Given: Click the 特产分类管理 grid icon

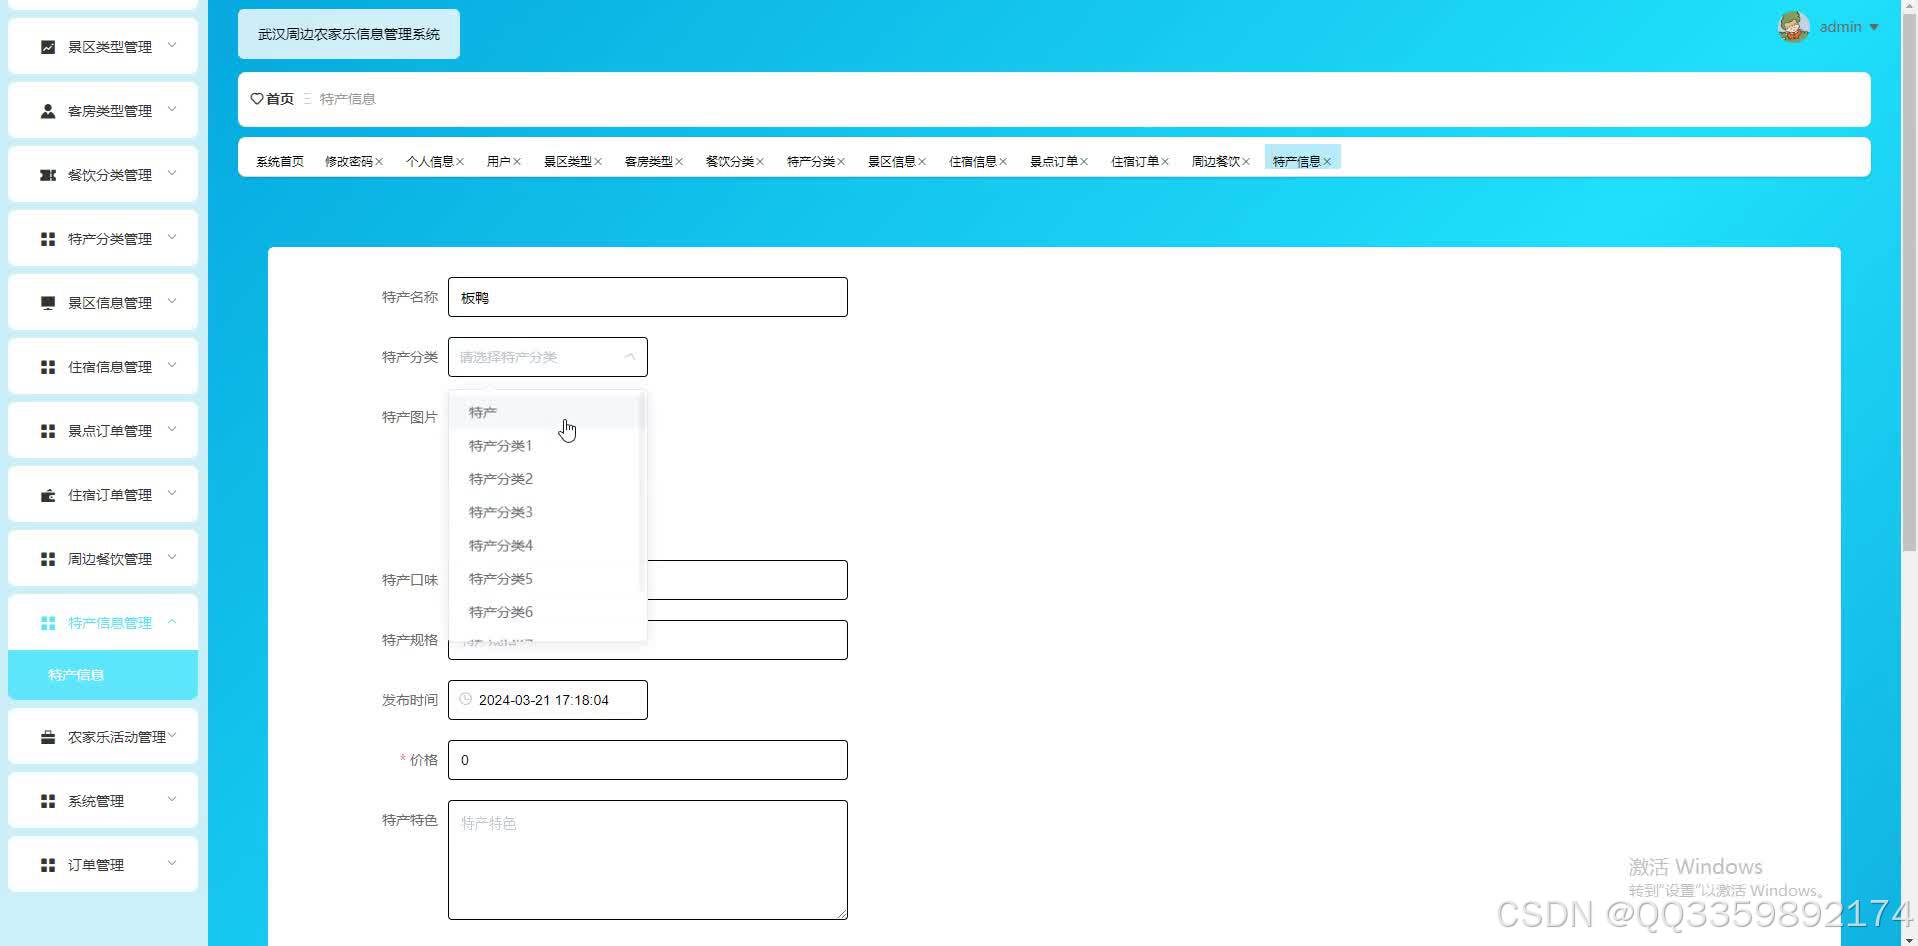Looking at the screenshot, I should point(47,239).
